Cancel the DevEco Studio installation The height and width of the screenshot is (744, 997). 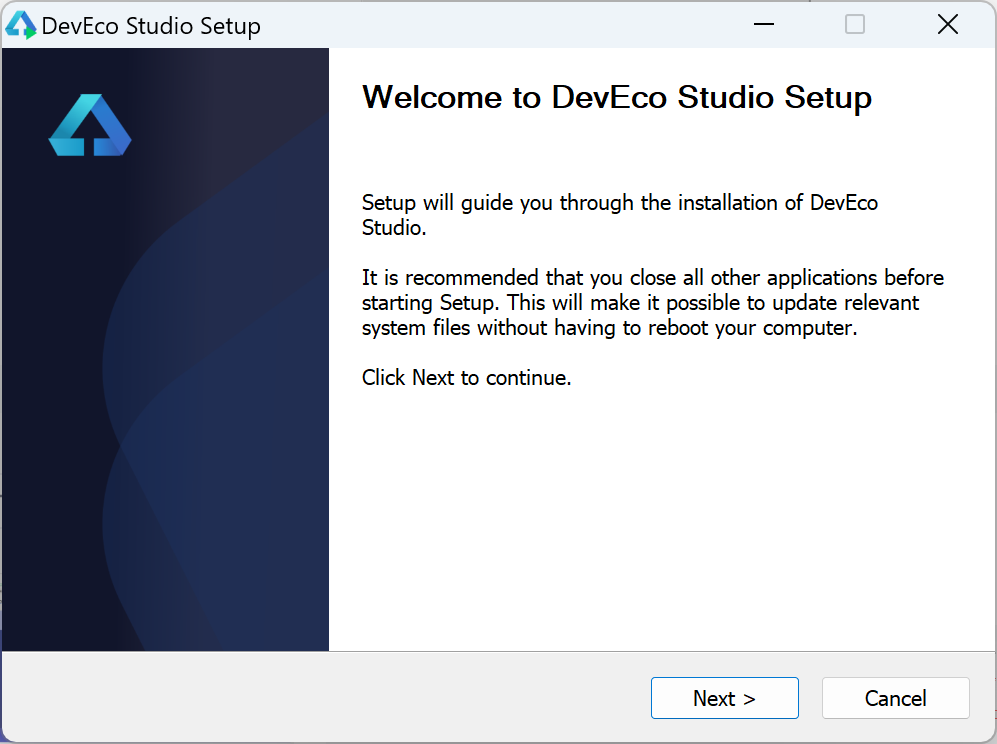click(895, 698)
